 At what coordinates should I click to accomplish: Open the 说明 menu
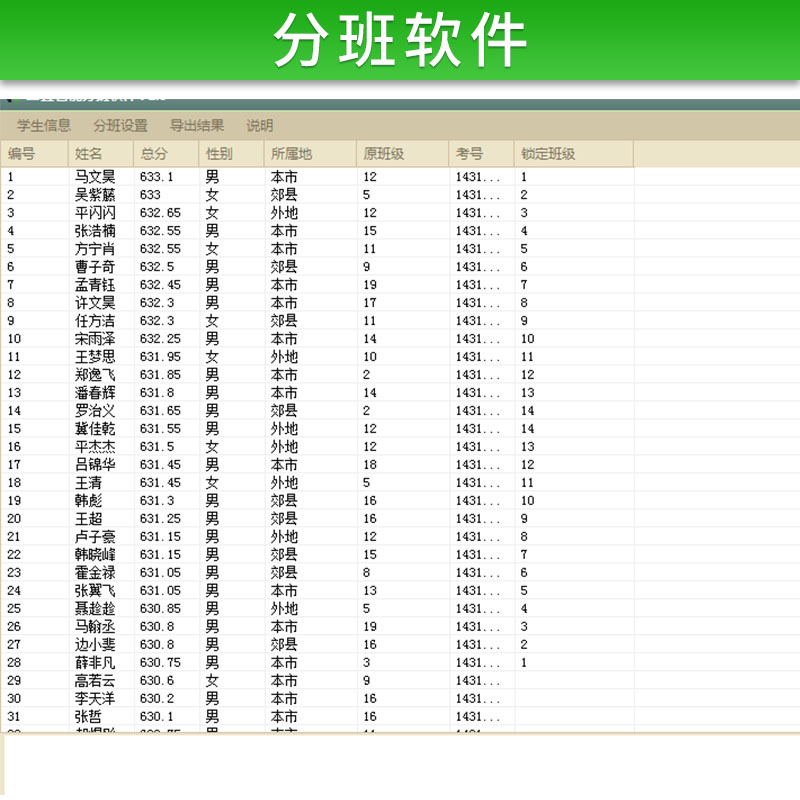[x=260, y=126]
